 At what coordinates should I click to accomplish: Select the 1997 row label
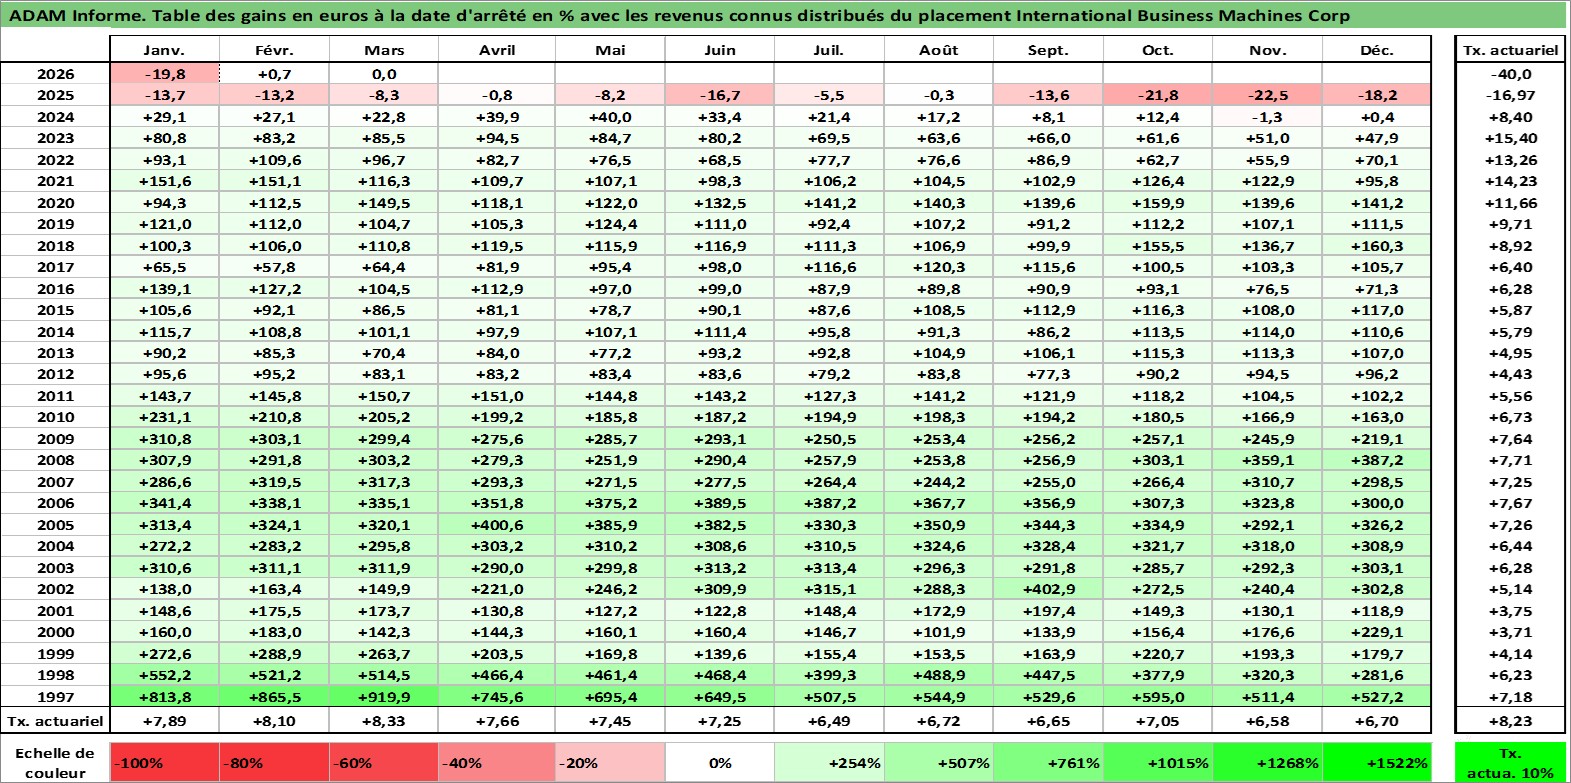[x=55, y=697]
